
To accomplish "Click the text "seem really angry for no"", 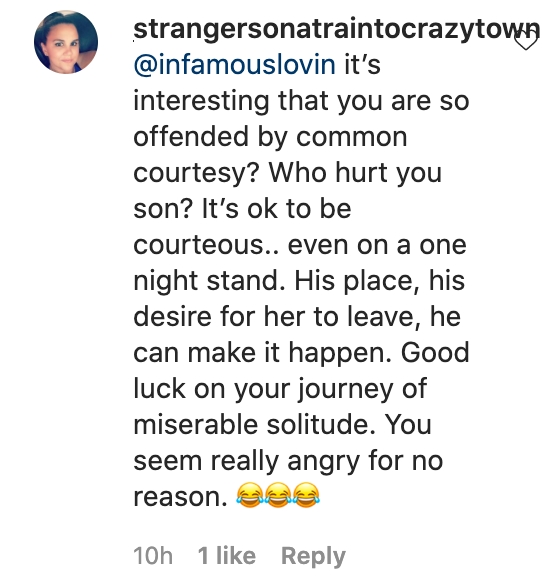I will (x=288, y=461).
